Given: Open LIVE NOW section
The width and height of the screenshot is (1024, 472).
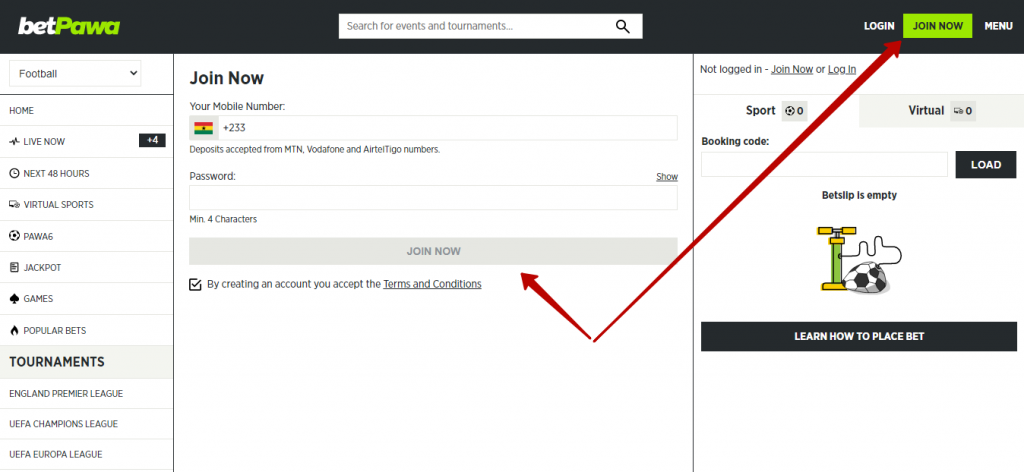Looking at the screenshot, I should coord(86,142).
